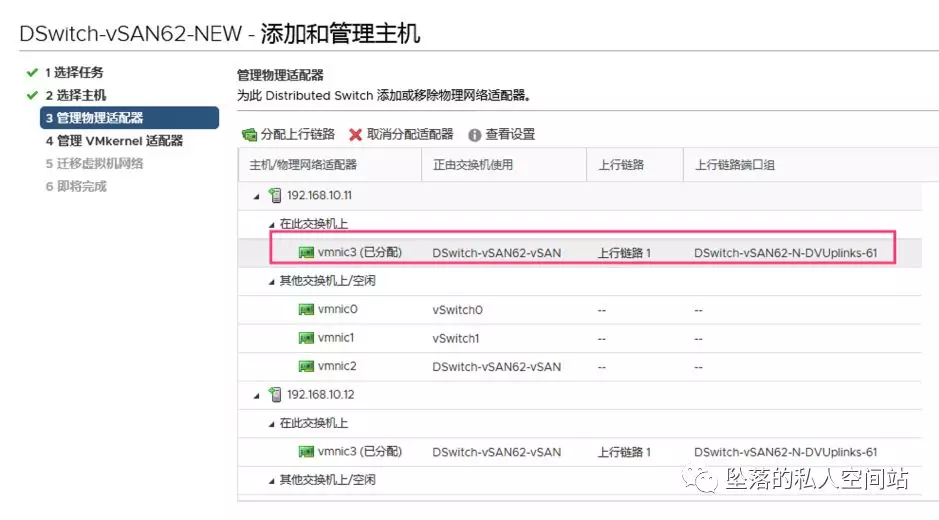This screenshot has width=939, height=520.
Task: Click the vmnic1 network adapter icon
Action: [306, 338]
